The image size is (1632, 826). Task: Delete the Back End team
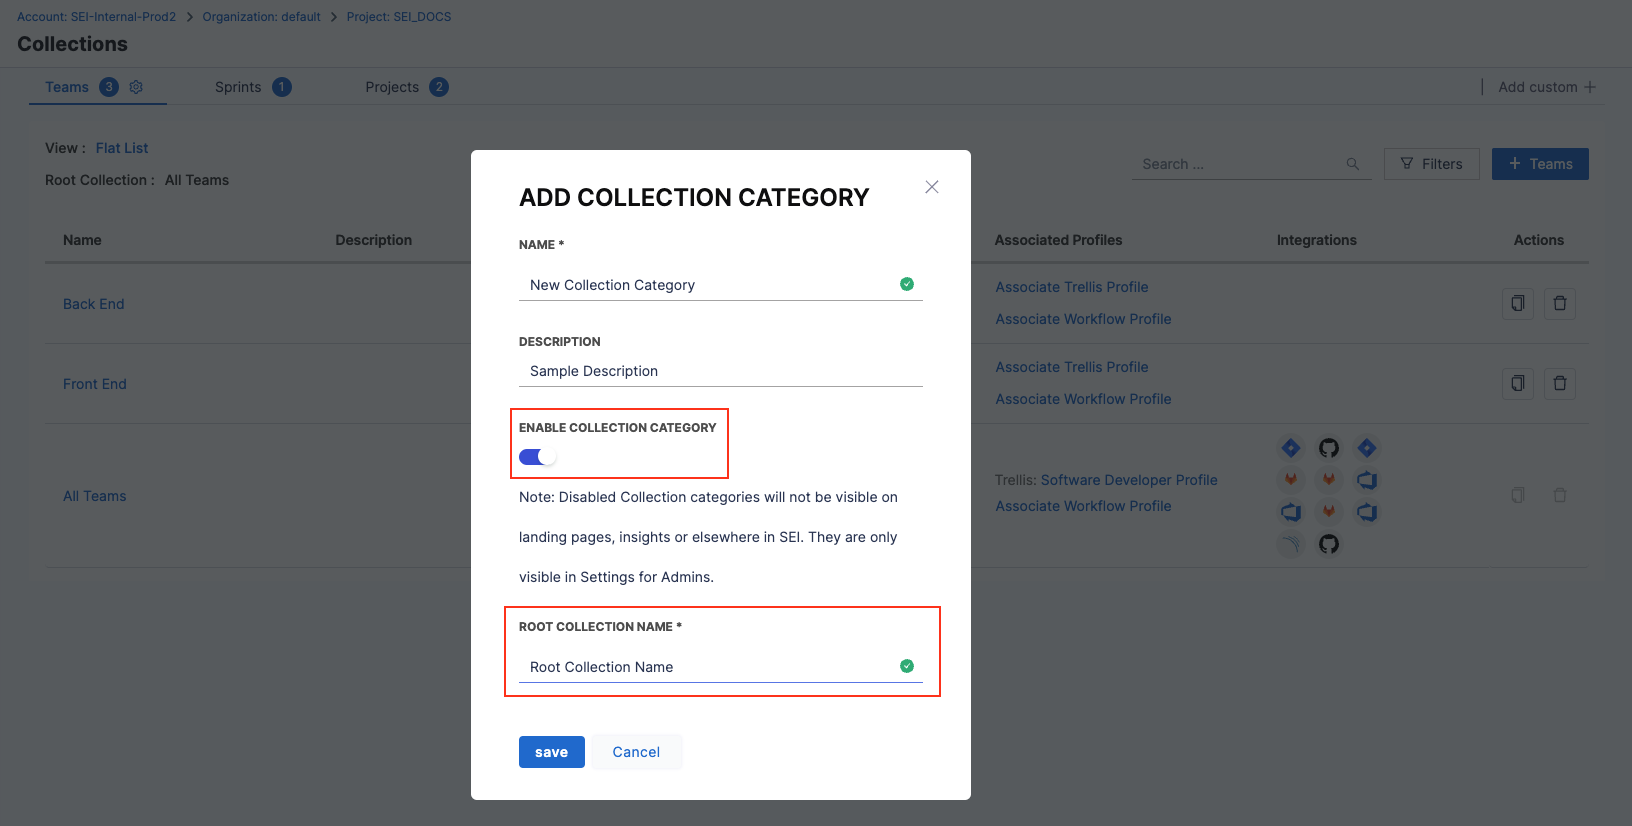[x=1559, y=304]
